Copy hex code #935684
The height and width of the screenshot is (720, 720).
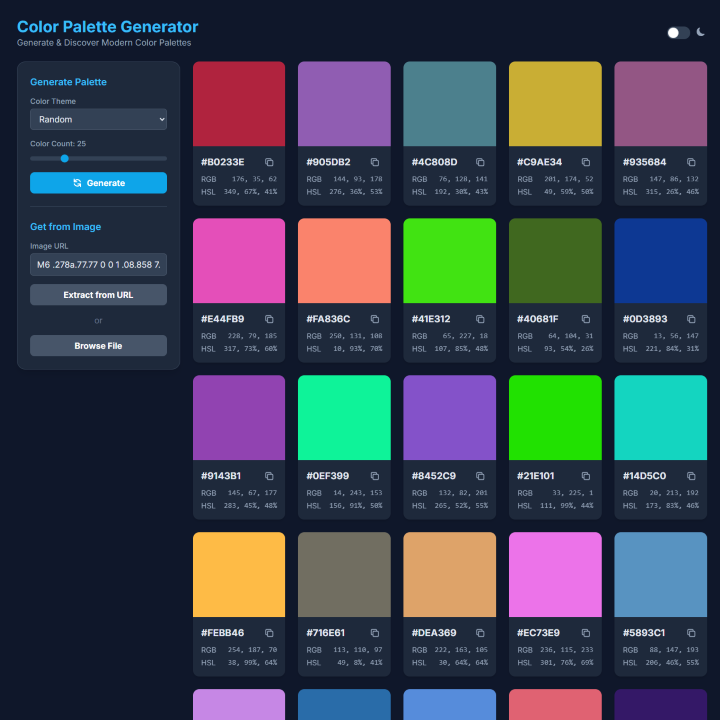pos(691,162)
